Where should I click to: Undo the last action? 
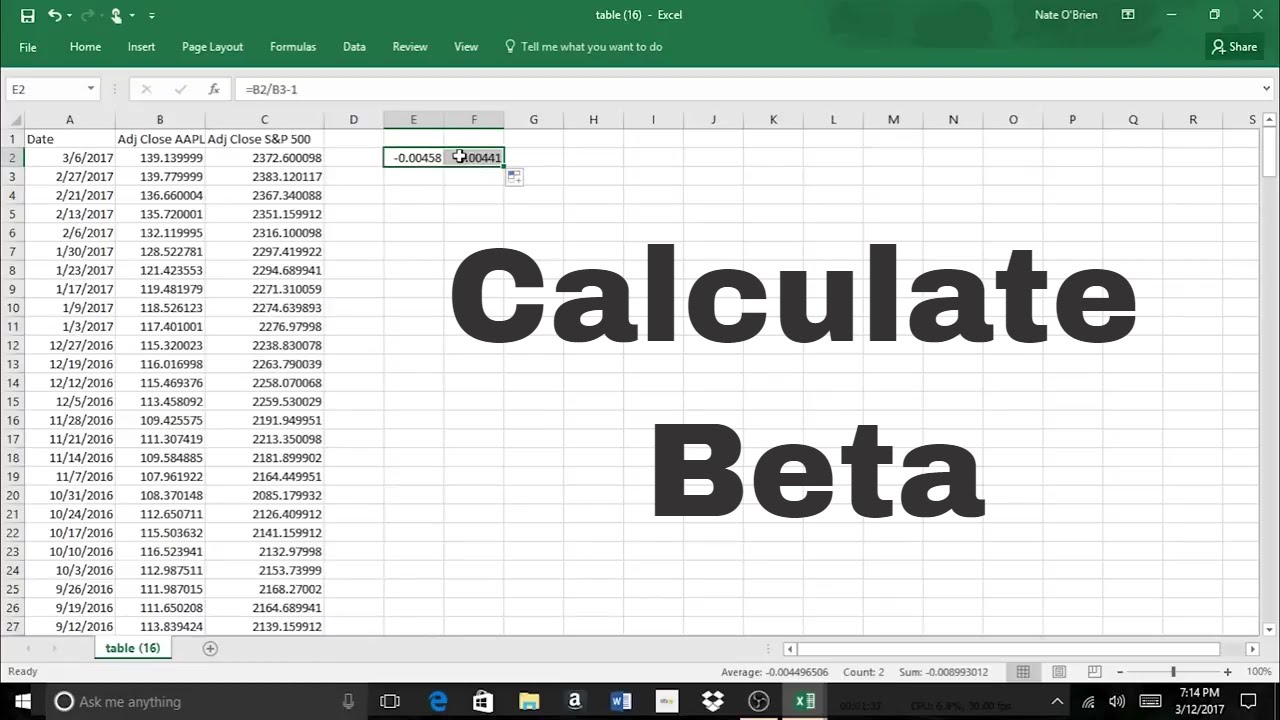[x=54, y=15]
